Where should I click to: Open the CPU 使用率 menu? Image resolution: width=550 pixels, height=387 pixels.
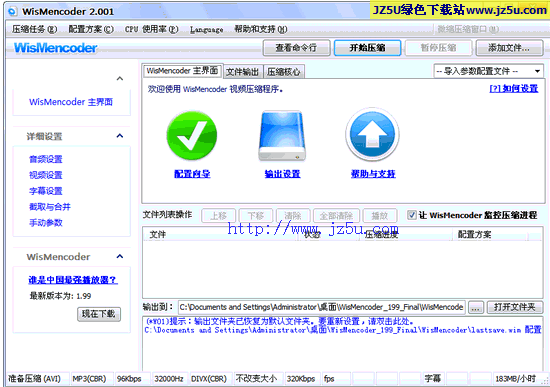click(x=152, y=29)
